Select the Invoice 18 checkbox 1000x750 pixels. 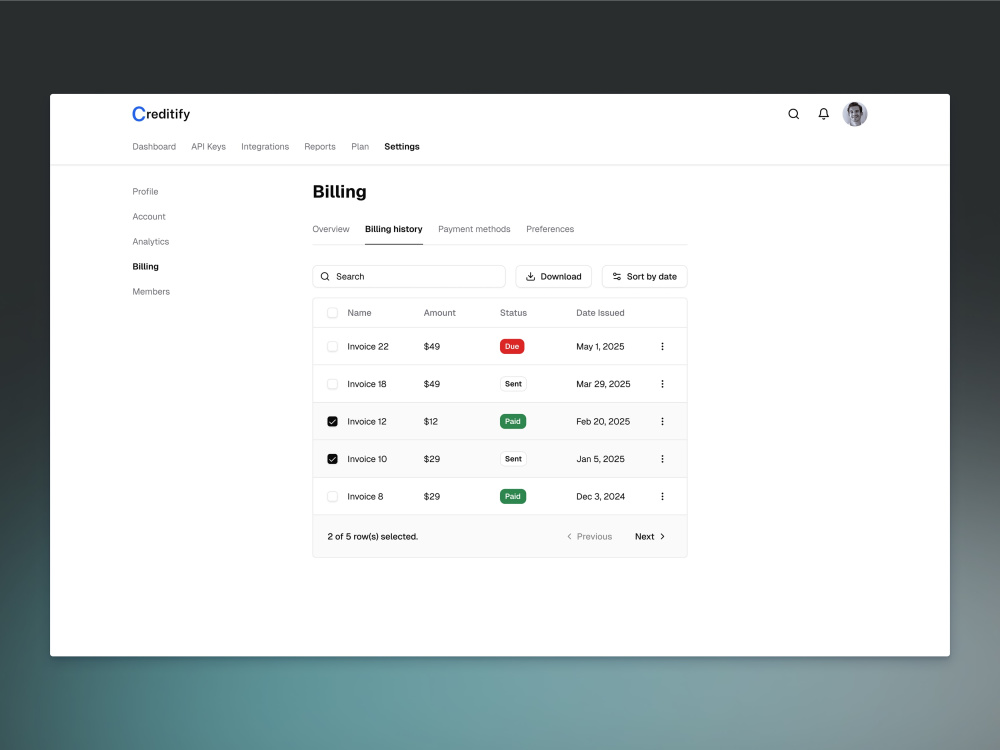click(332, 384)
